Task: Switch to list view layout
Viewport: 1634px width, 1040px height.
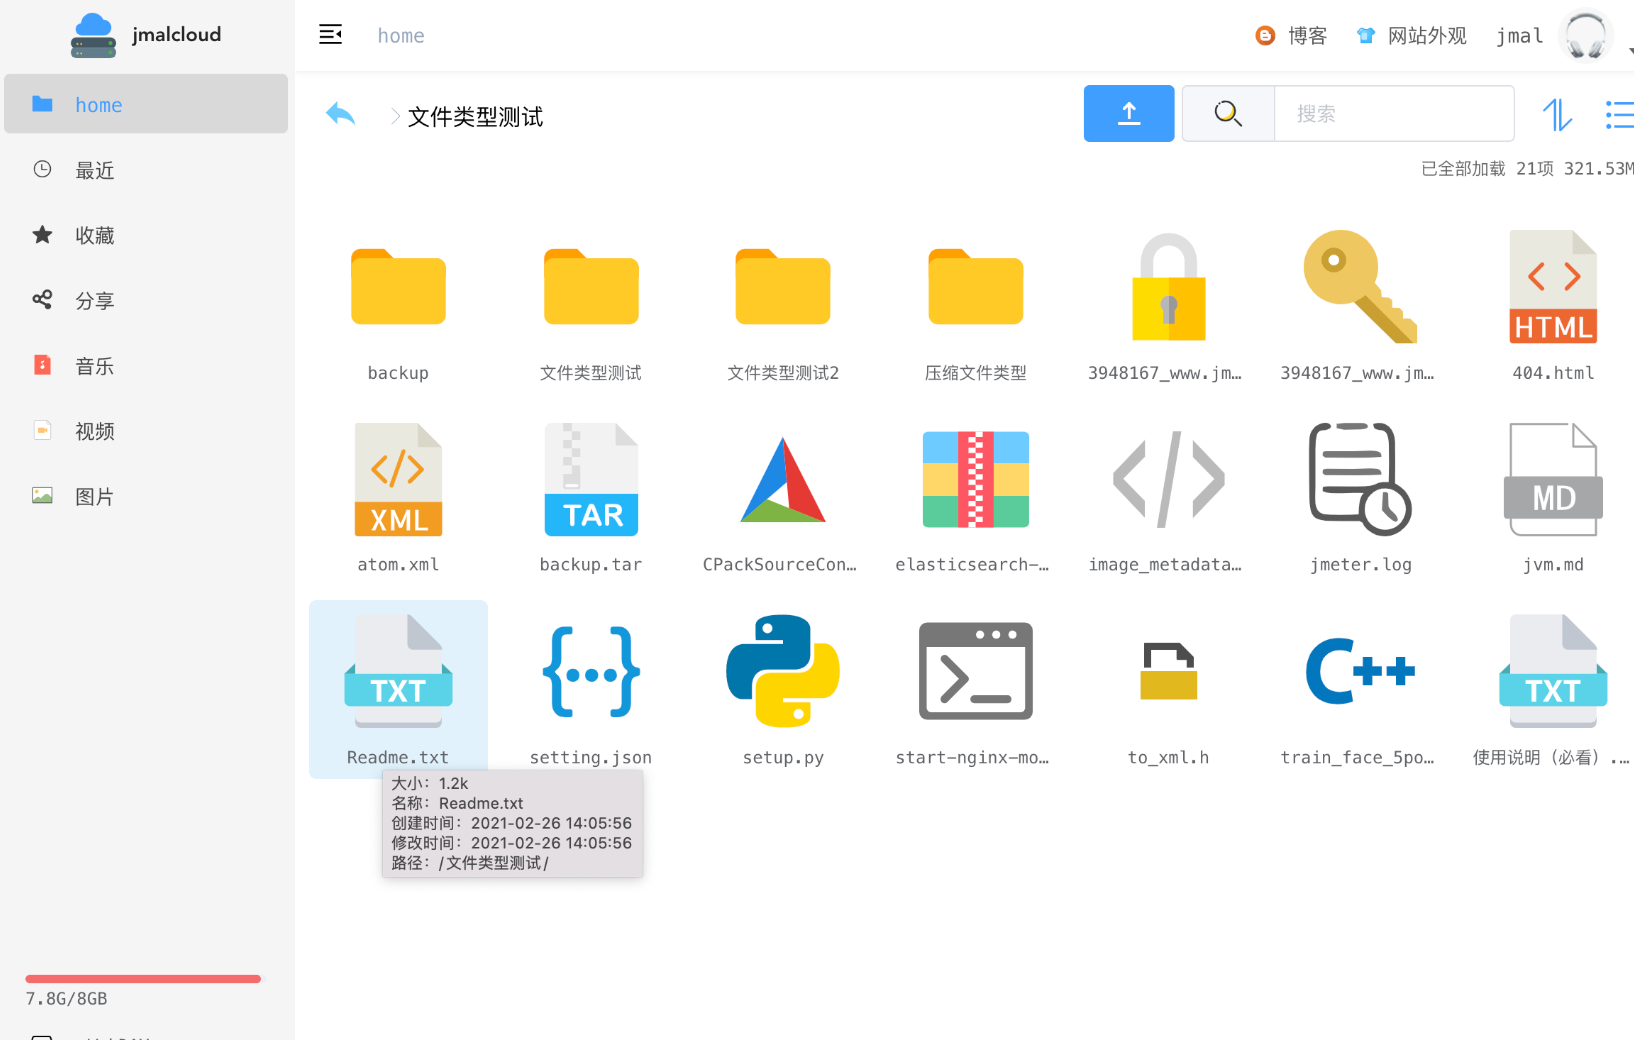Action: [1618, 115]
